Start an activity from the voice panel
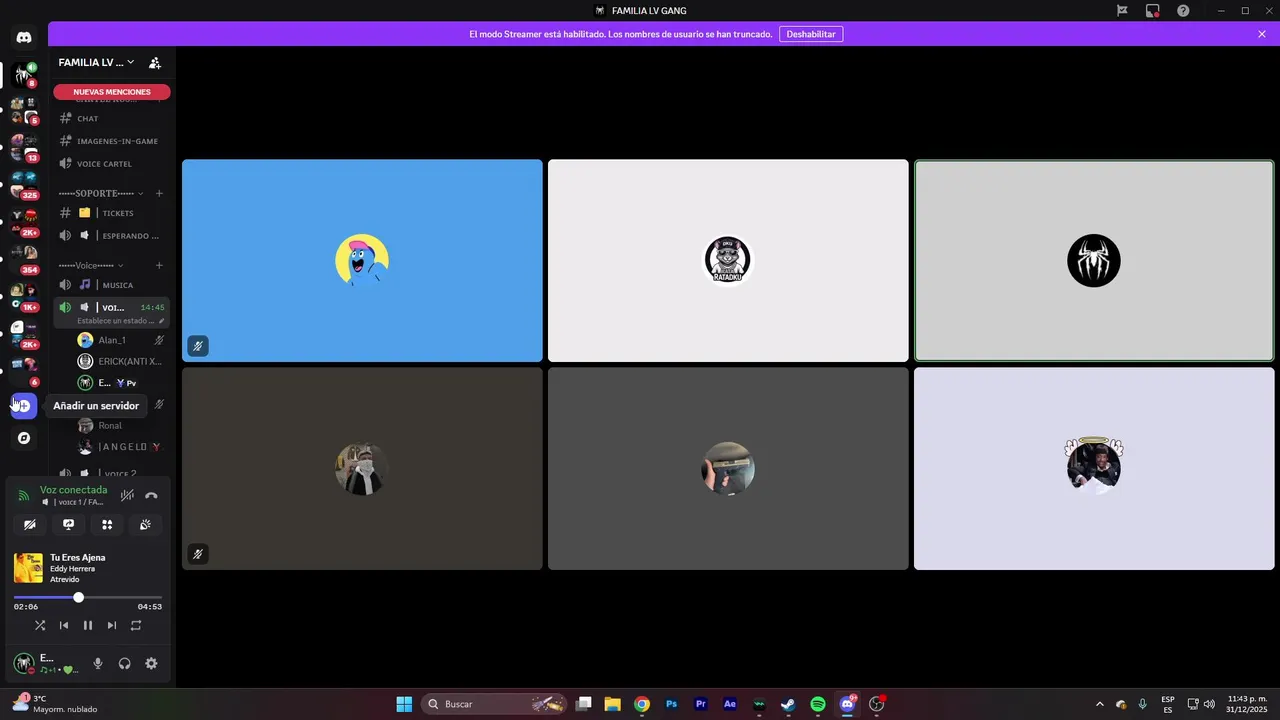 pyautogui.click(x=107, y=524)
